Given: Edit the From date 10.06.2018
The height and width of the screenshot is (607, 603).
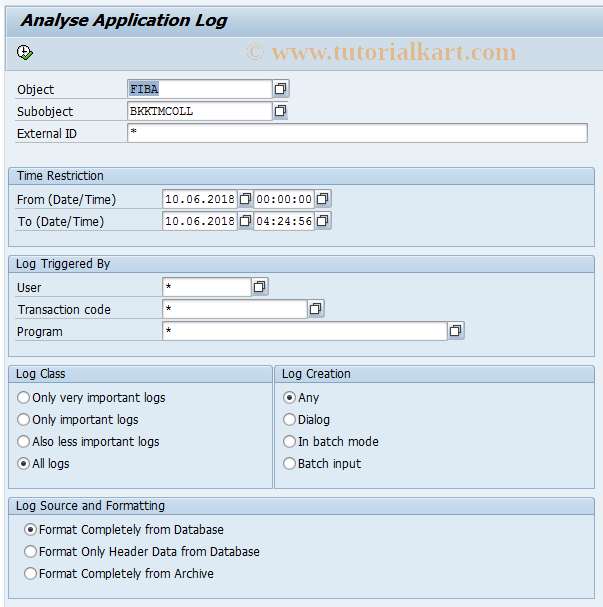Looking at the screenshot, I should point(200,199).
